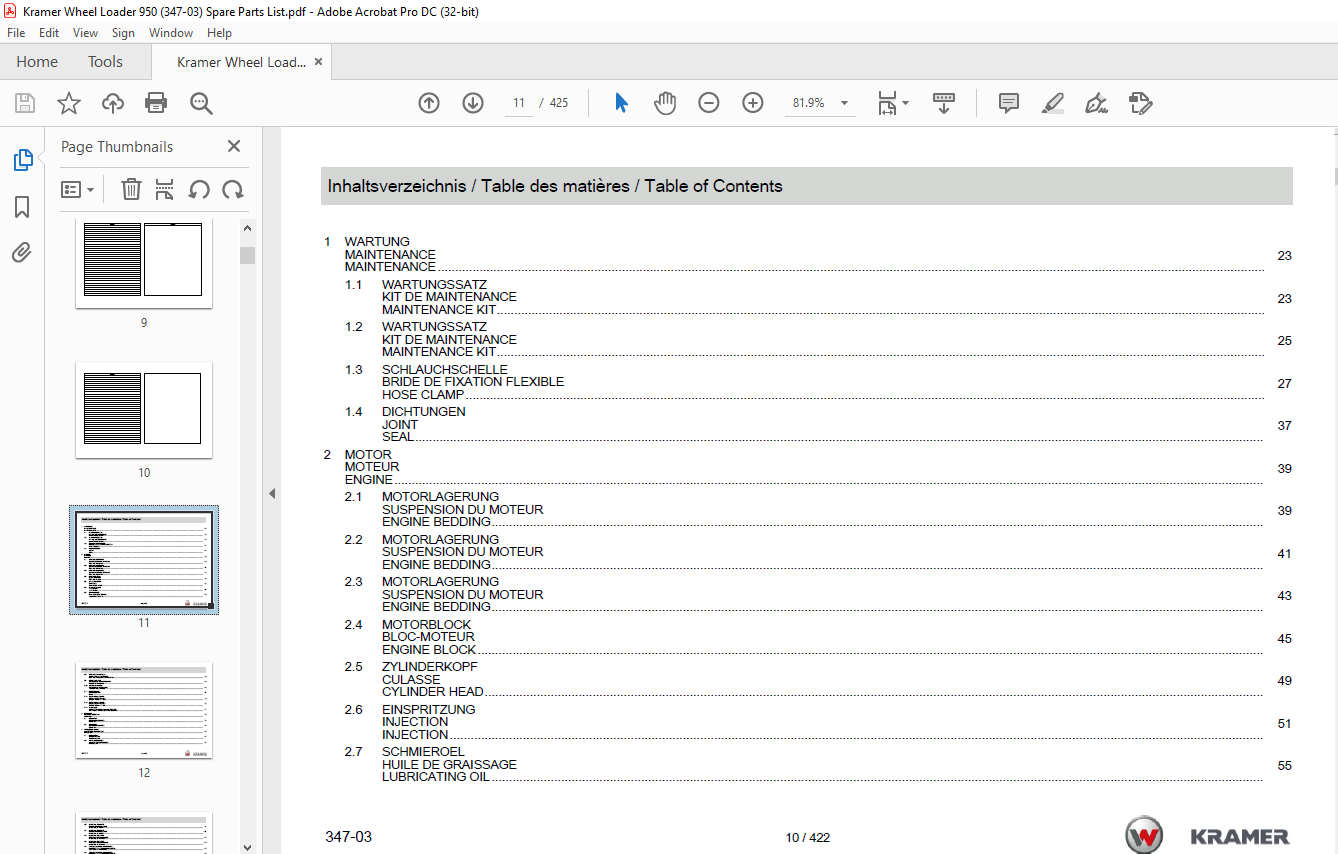Open the Find text magnifier tool
1338x854 pixels.
tap(201, 103)
